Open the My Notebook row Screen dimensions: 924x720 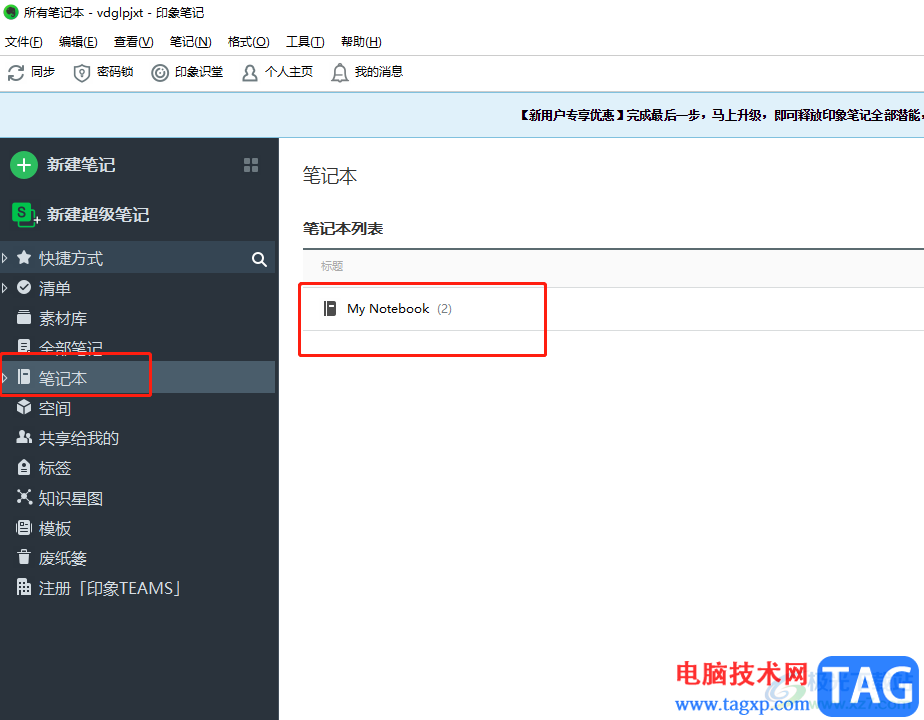point(613,309)
